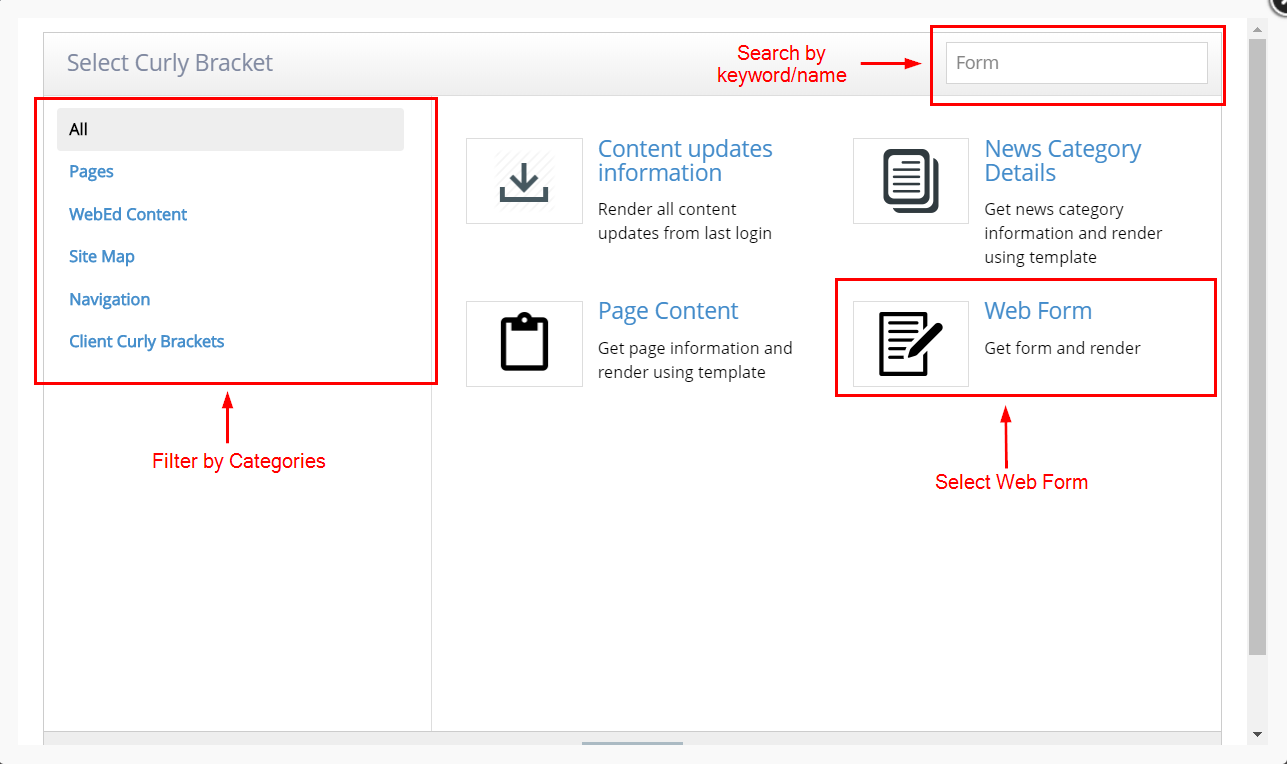Image resolution: width=1287 pixels, height=764 pixels.
Task: Select the Site Map category
Action: pyautogui.click(x=101, y=256)
